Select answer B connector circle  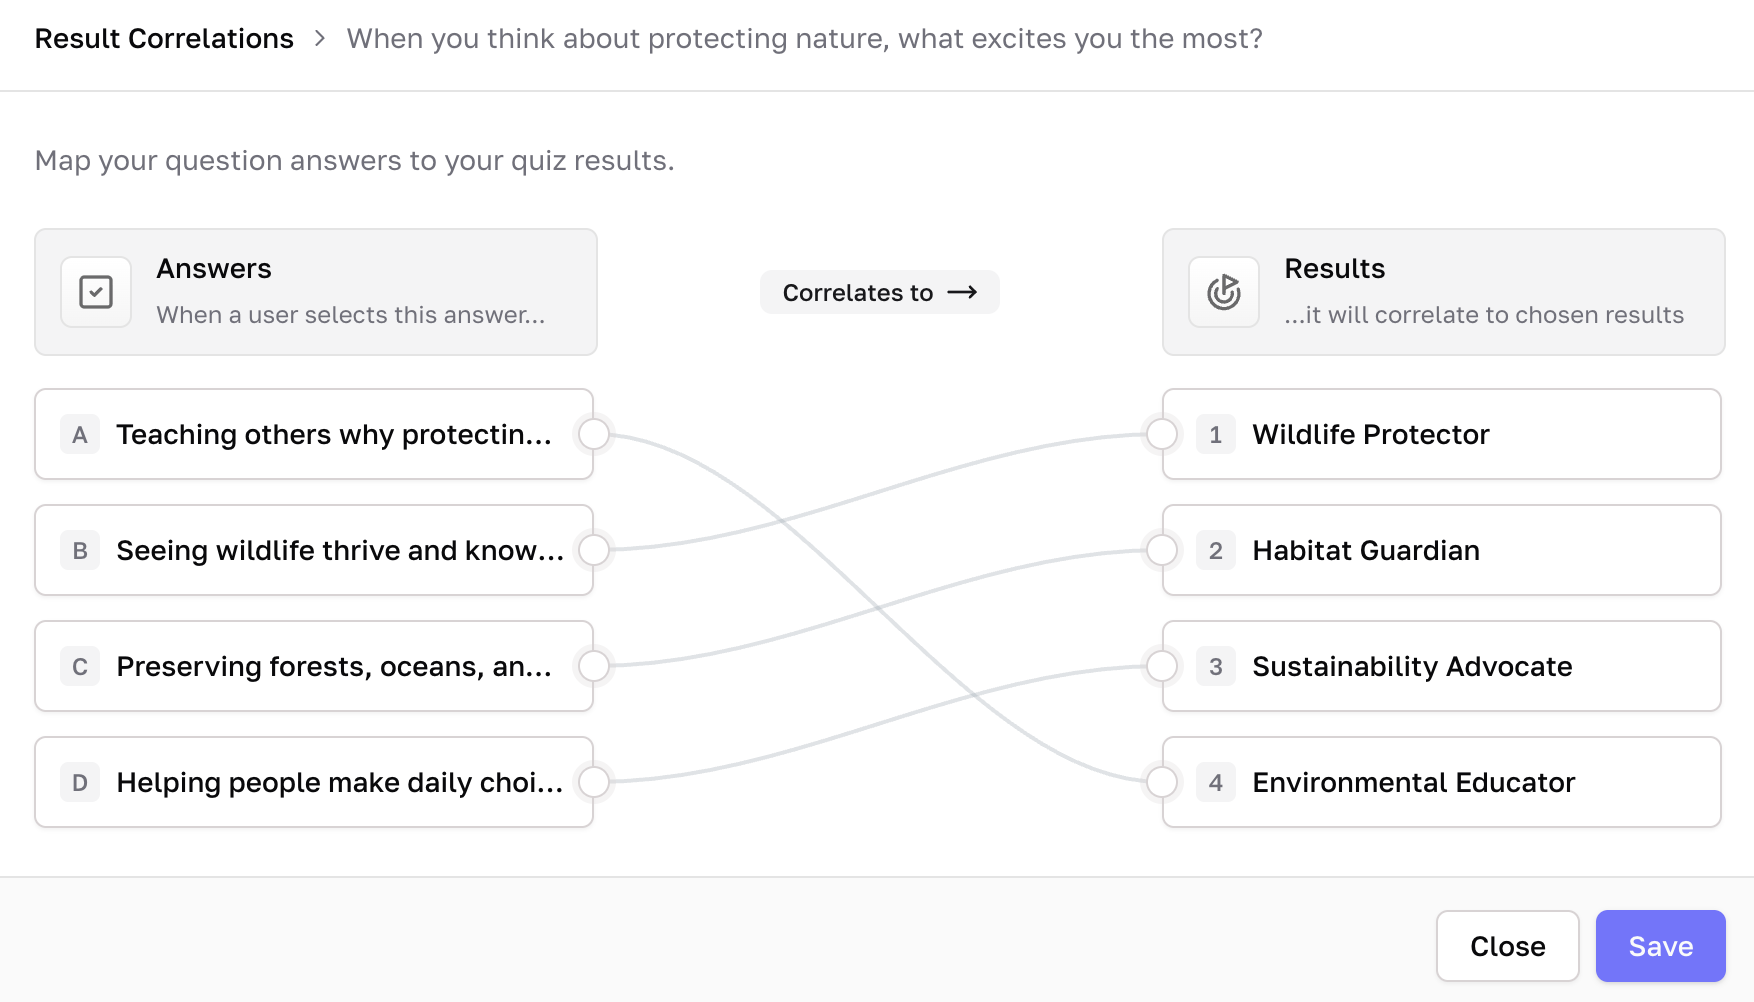pos(594,550)
